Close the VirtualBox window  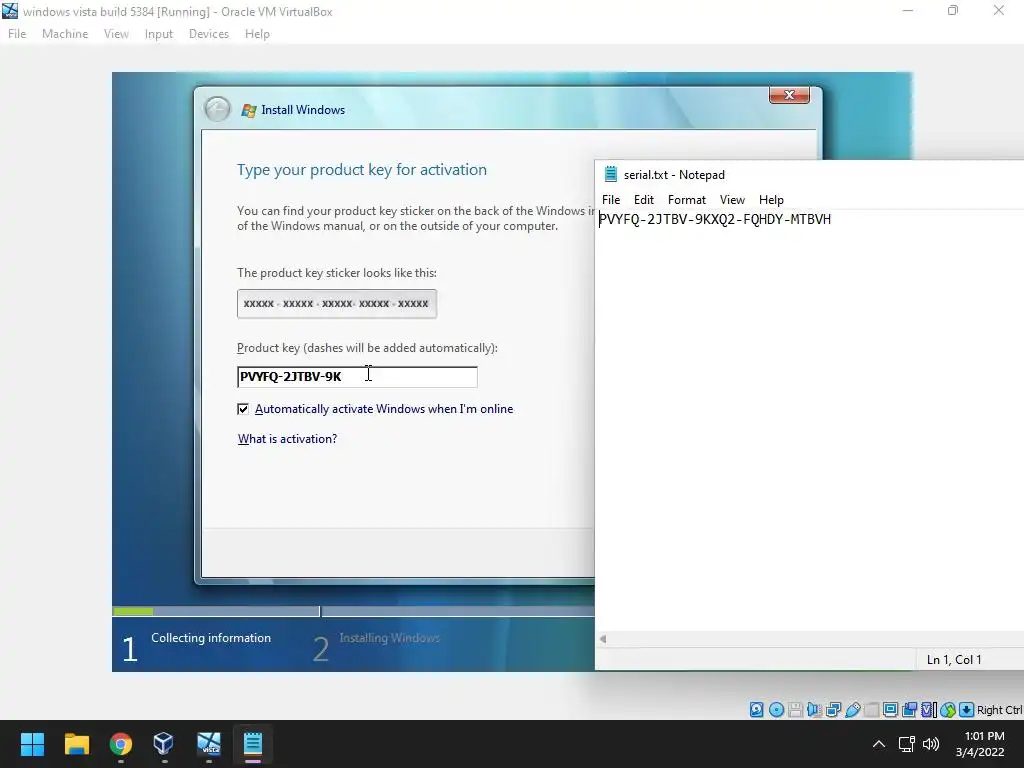999,11
